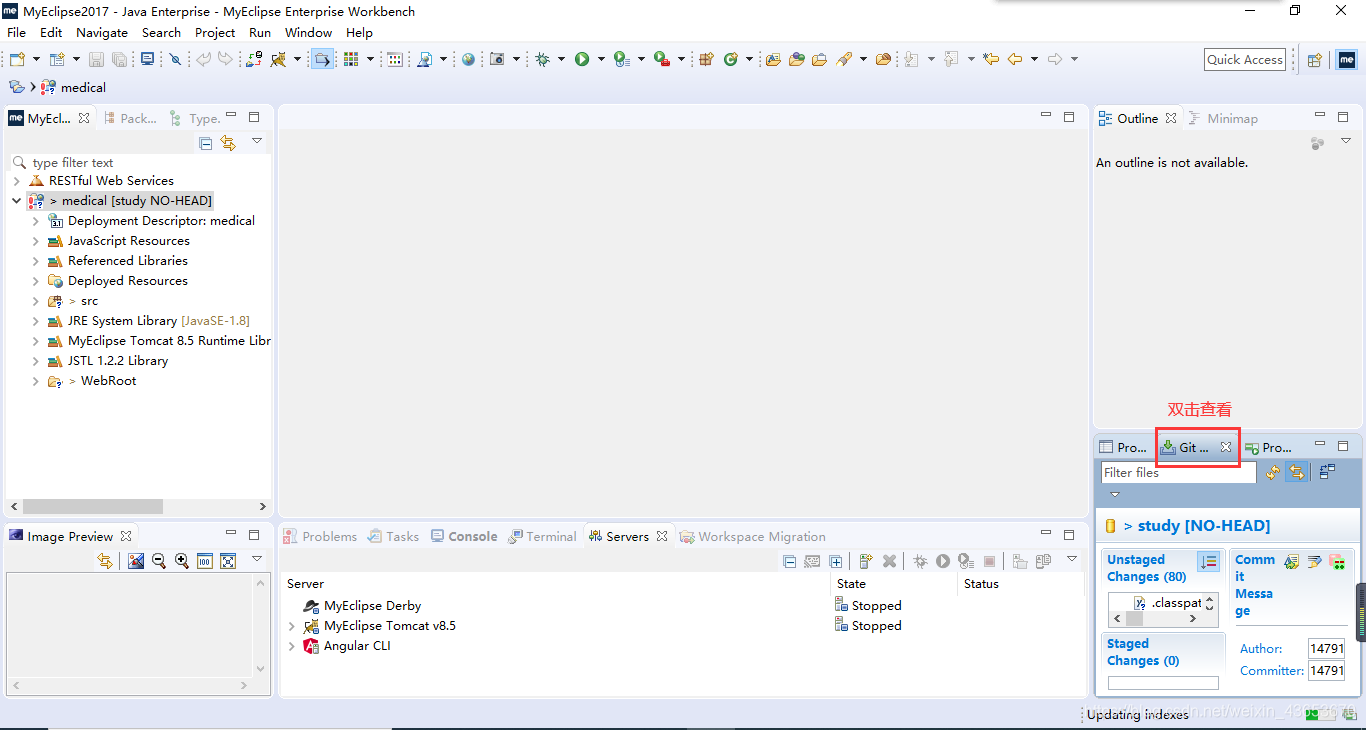
Task: Click the medical breadcrumb item
Action: tap(73, 87)
